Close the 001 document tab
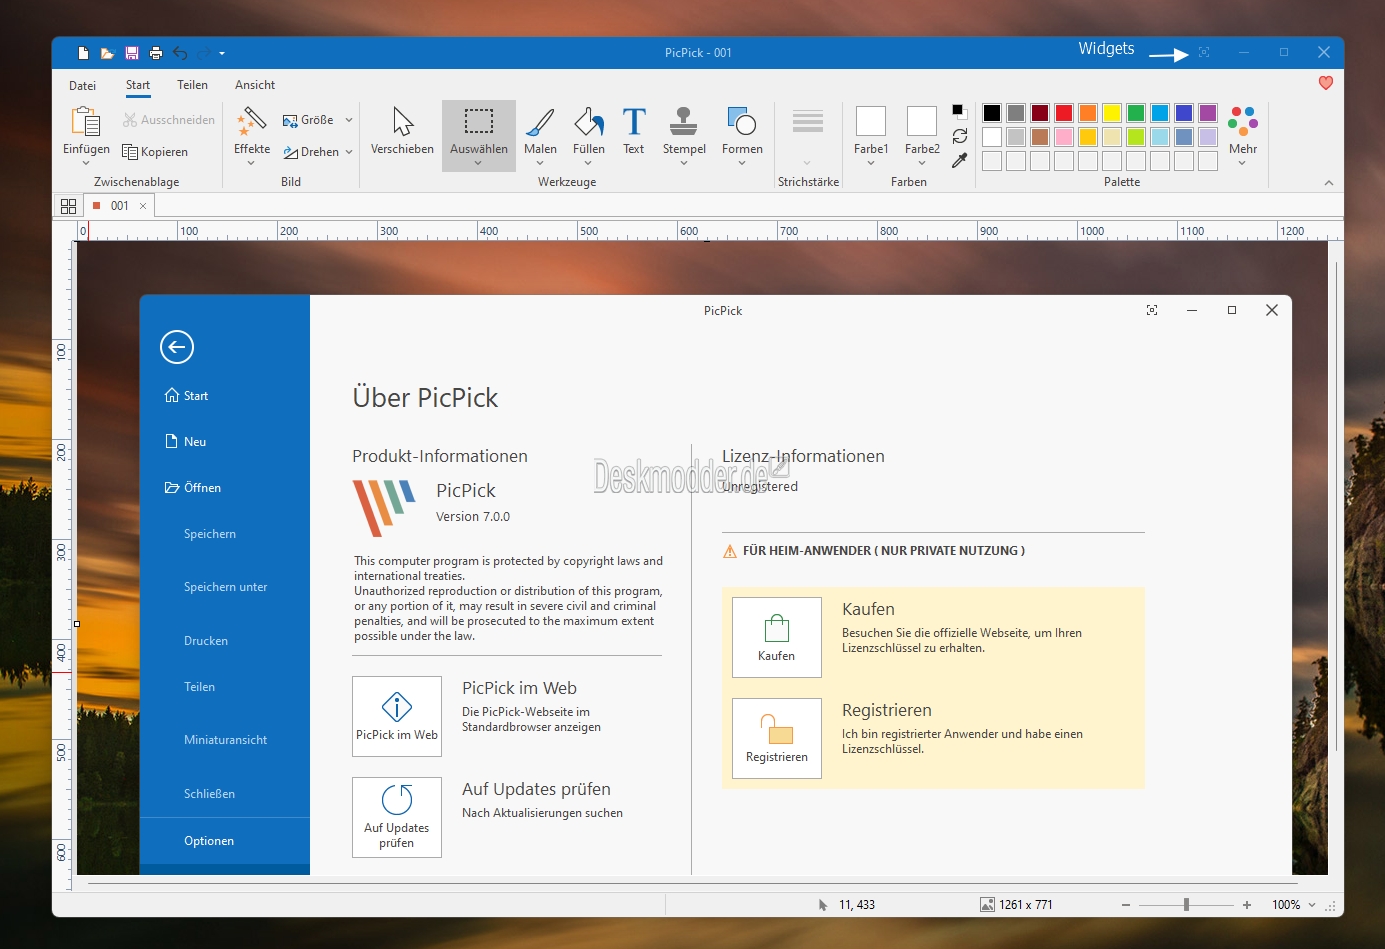 coord(143,206)
